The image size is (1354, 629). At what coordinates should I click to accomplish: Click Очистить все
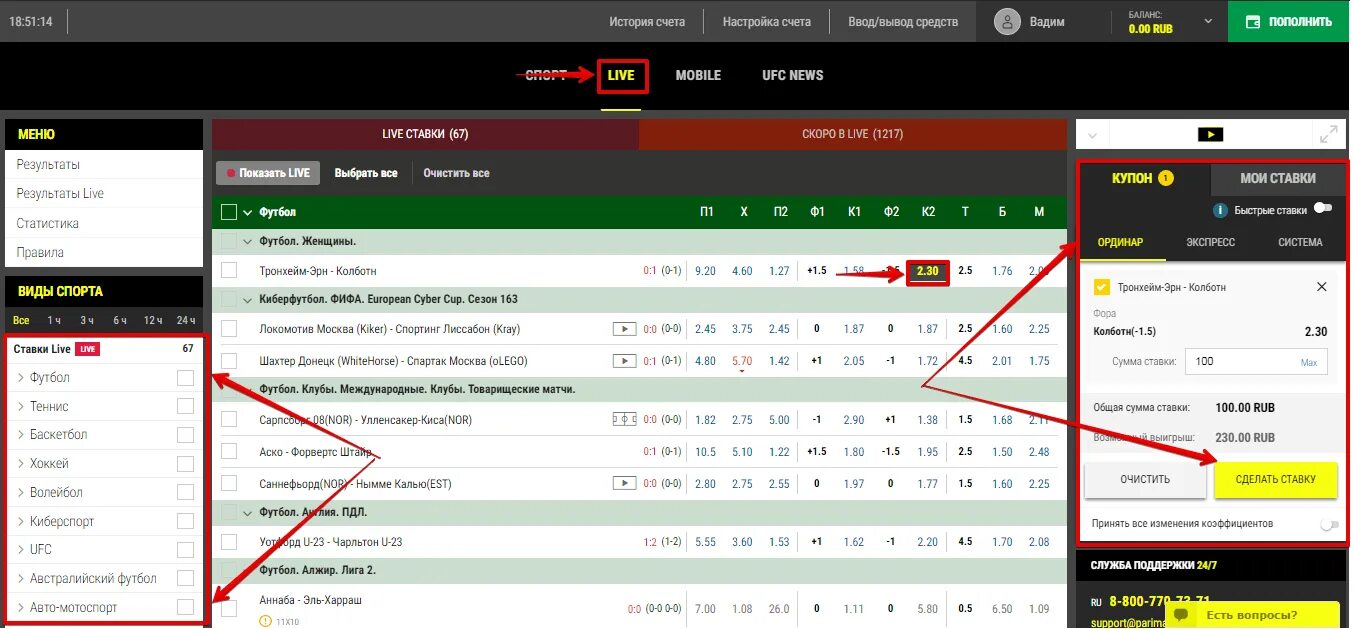click(456, 173)
